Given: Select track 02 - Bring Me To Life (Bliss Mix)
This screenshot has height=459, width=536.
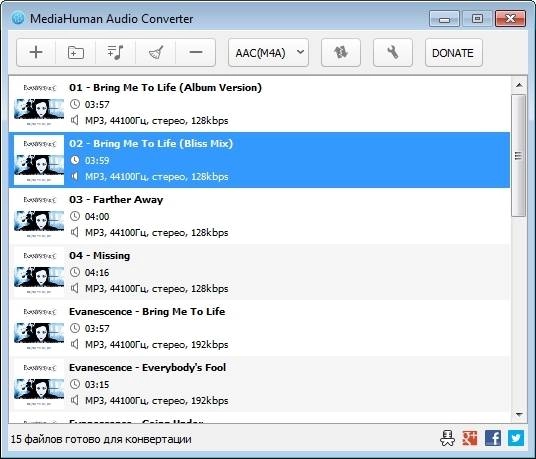Looking at the screenshot, I should tap(259, 160).
